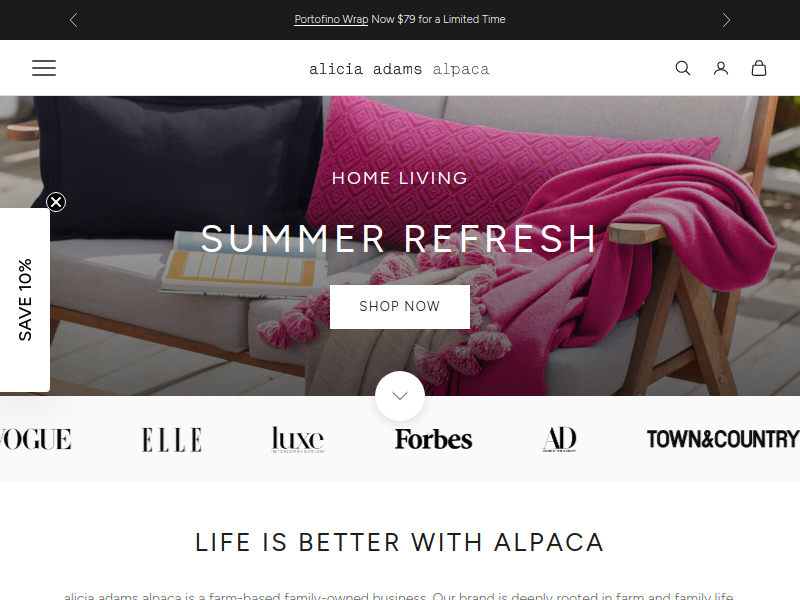The height and width of the screenshot is (600, 800).
Task: Open the search icon
Action: pyautogui.click(x=683, y=68)
